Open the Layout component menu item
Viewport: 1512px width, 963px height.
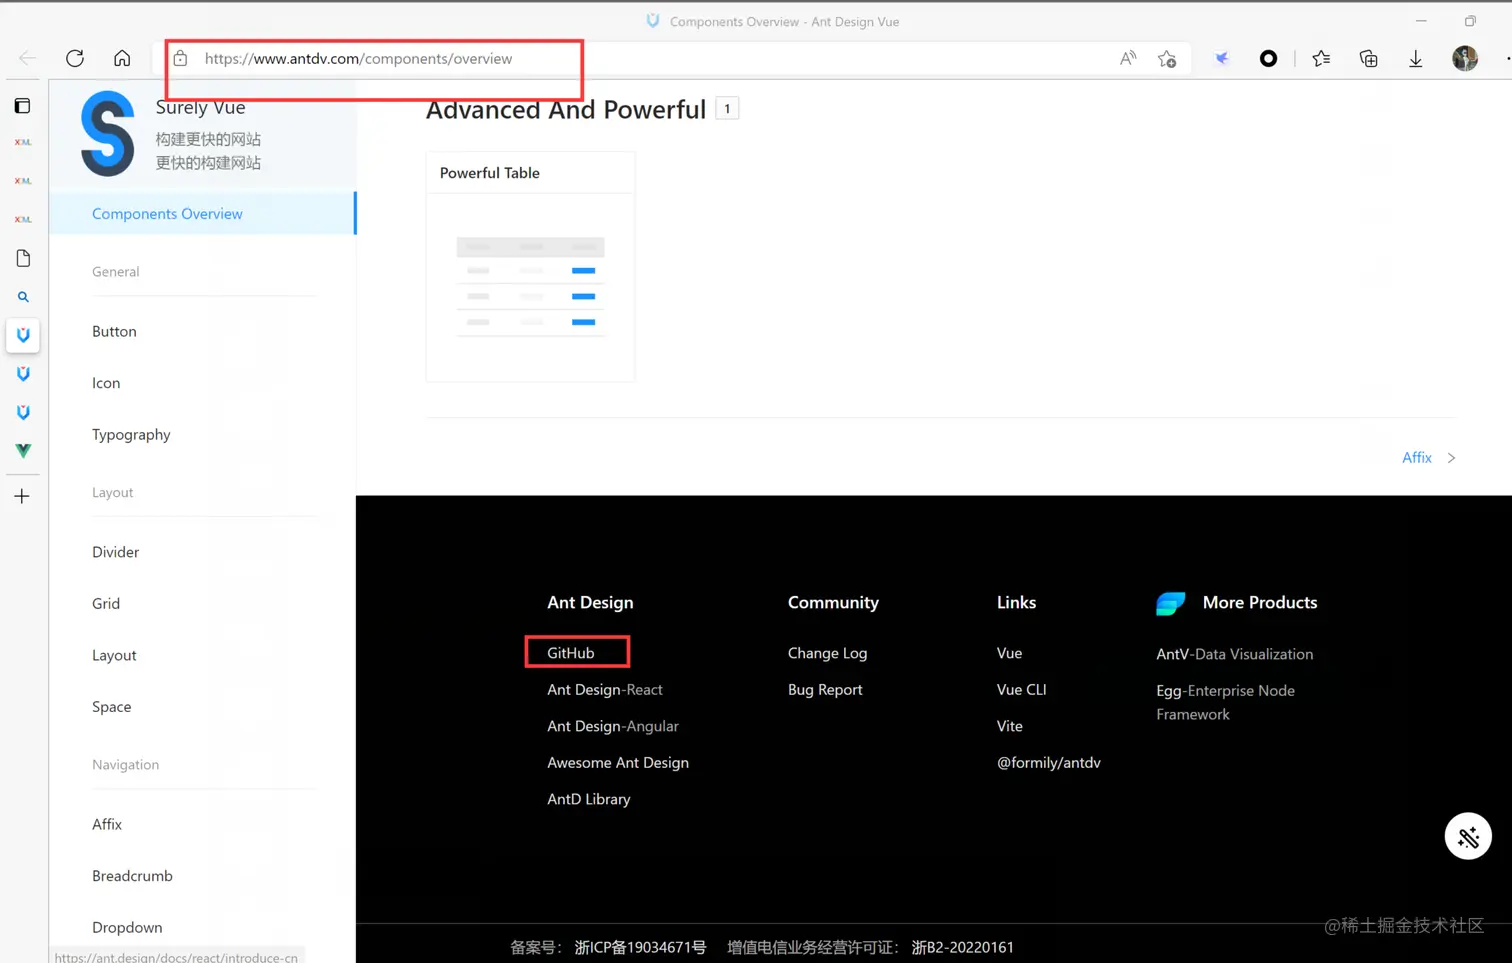click(114, 655)
